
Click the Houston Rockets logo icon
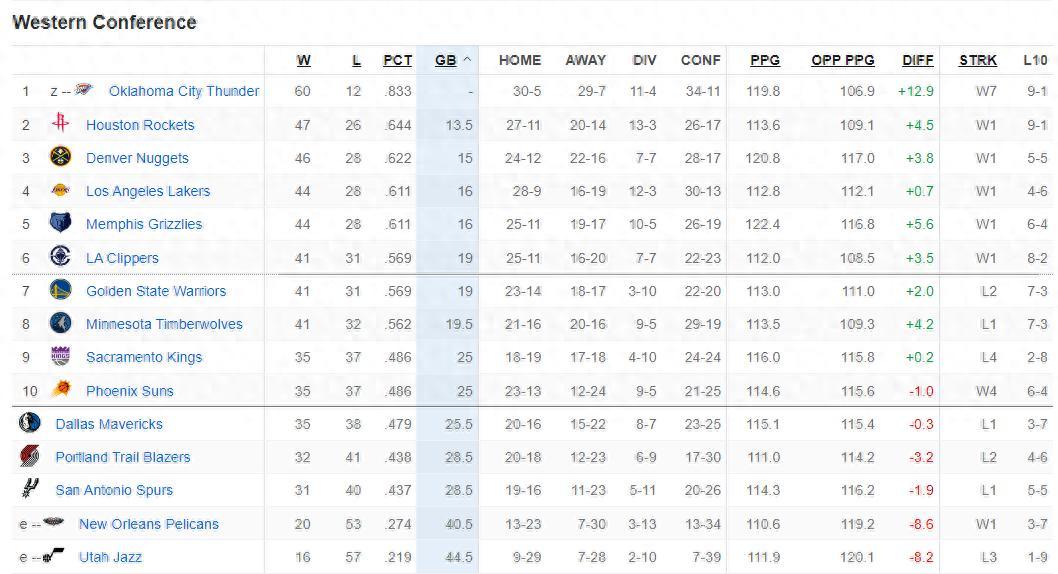click(60, 124)
